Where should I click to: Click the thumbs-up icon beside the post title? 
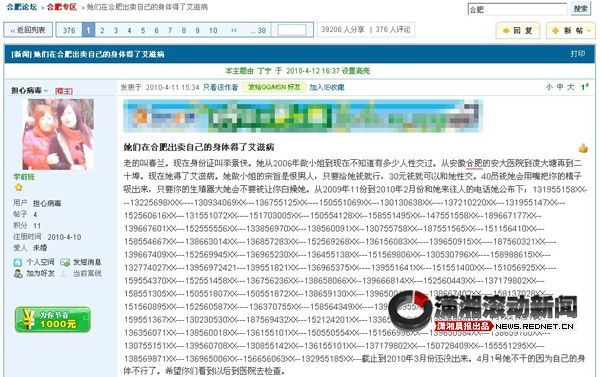coord(583,148)
